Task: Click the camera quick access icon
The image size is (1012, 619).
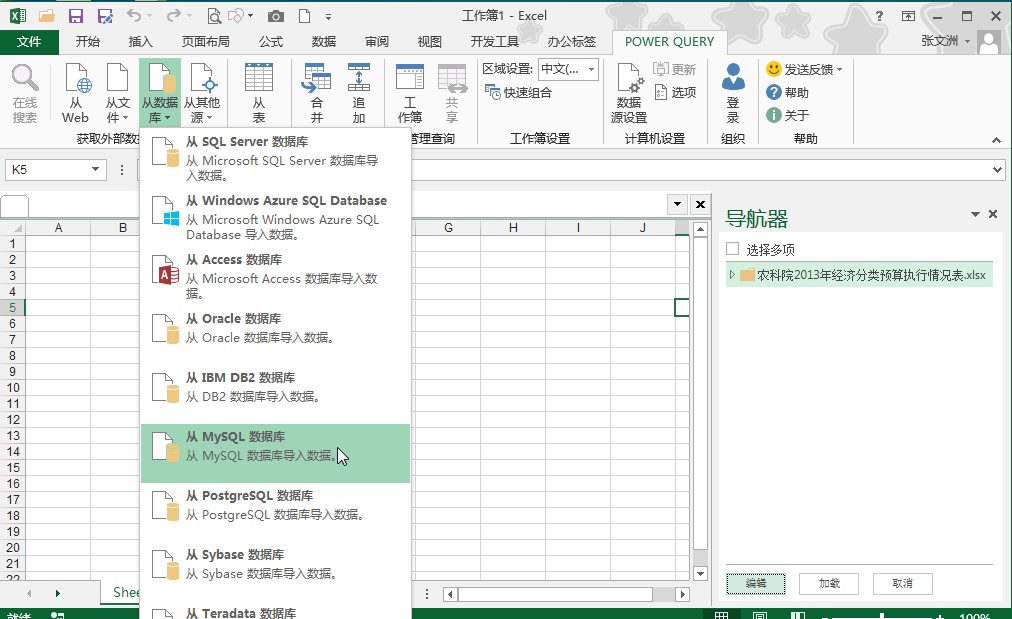Action: [276, 16]
